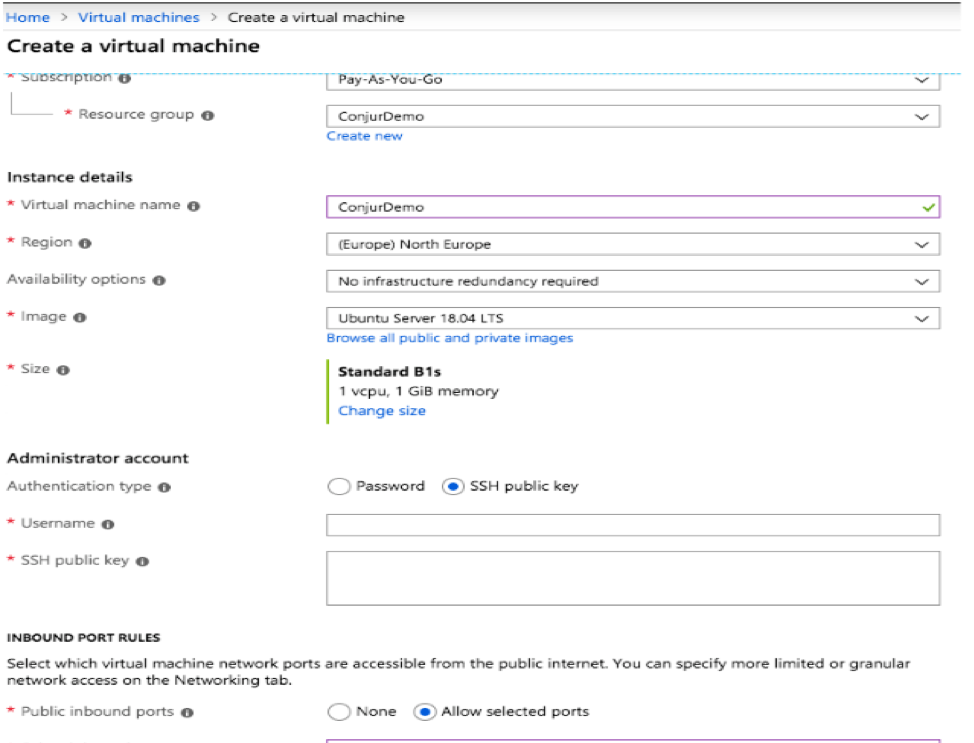Choose None for public inbound ports
974x743 pixels.
339,712
